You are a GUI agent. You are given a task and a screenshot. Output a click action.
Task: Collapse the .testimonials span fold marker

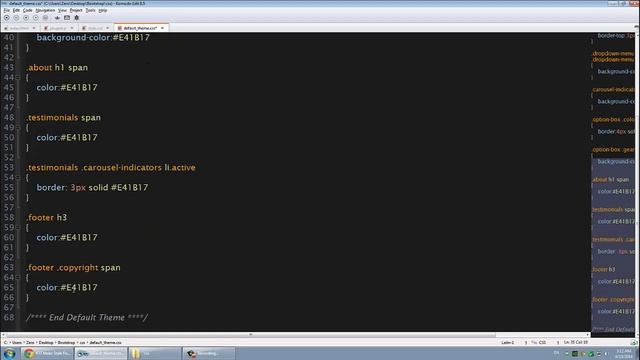click(x=18, y=127)
